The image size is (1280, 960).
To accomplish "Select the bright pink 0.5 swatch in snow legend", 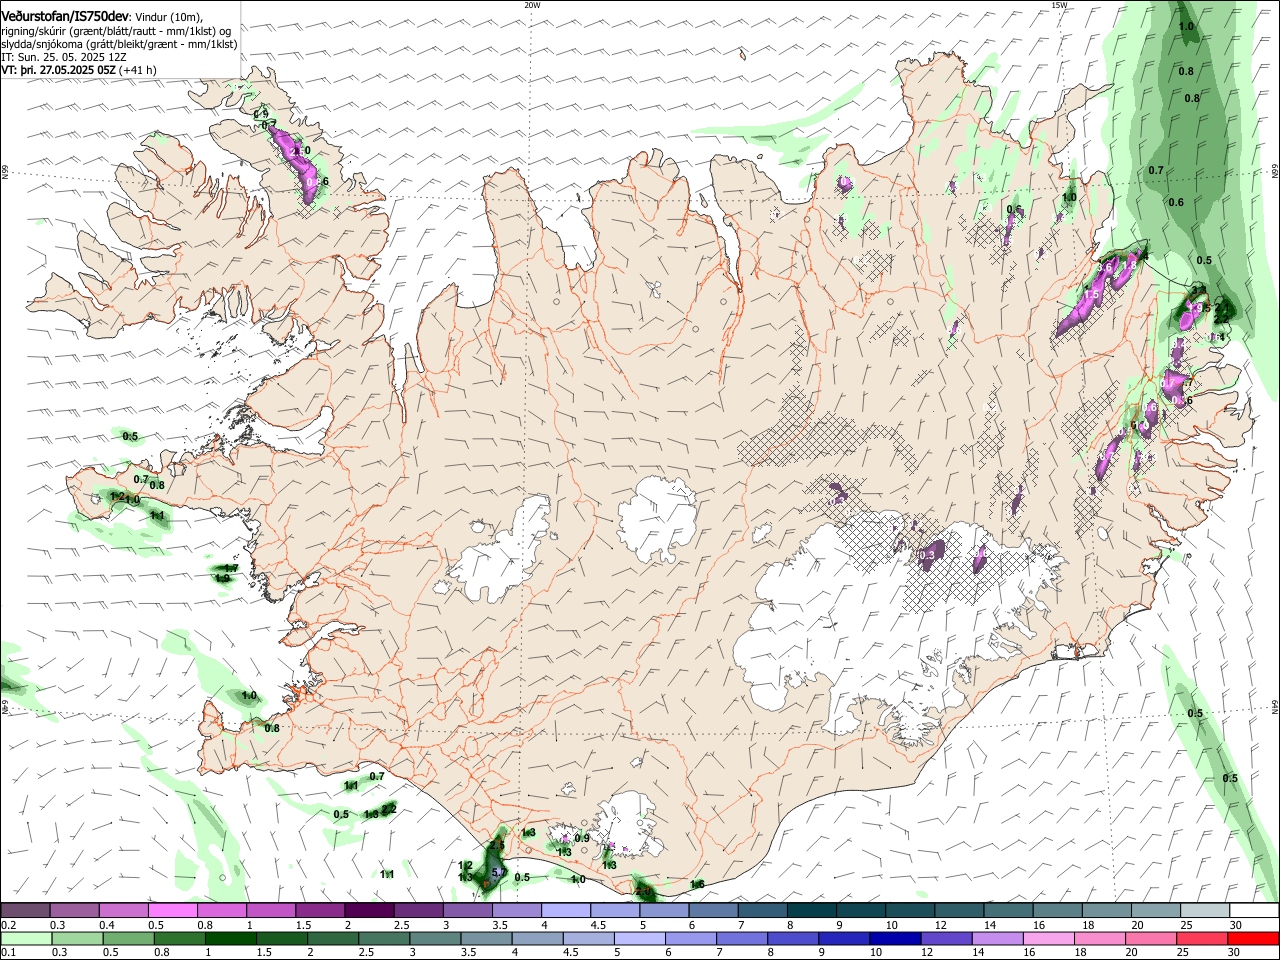I will (172, 911).
